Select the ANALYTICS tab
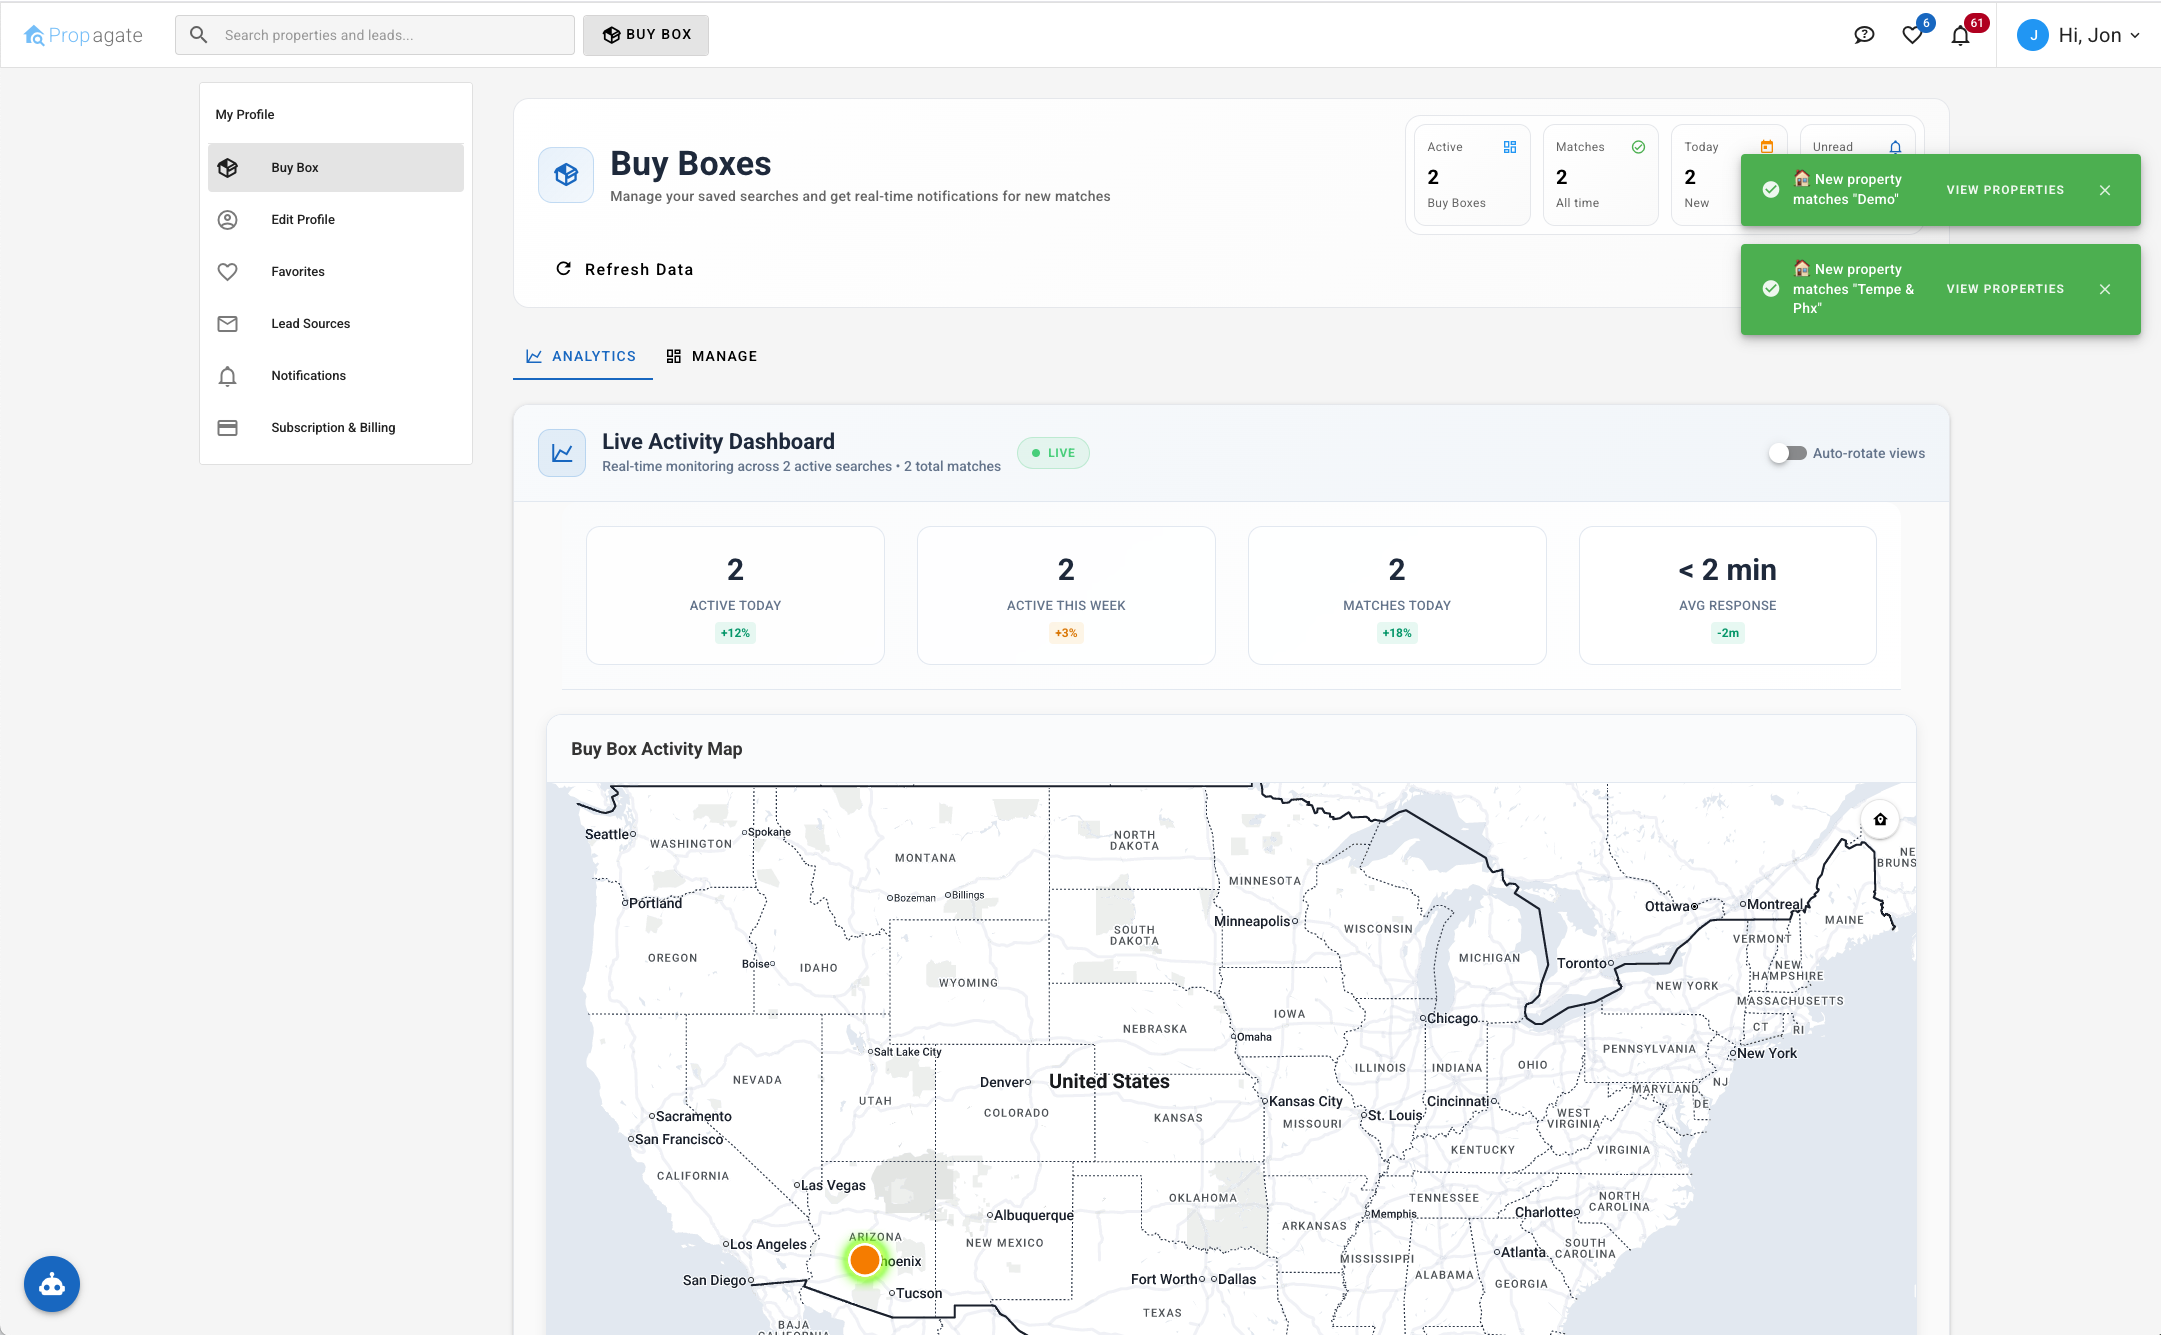Image resolution: width=2161 pixels, height=1335 pixels. (x=582, y=356)
